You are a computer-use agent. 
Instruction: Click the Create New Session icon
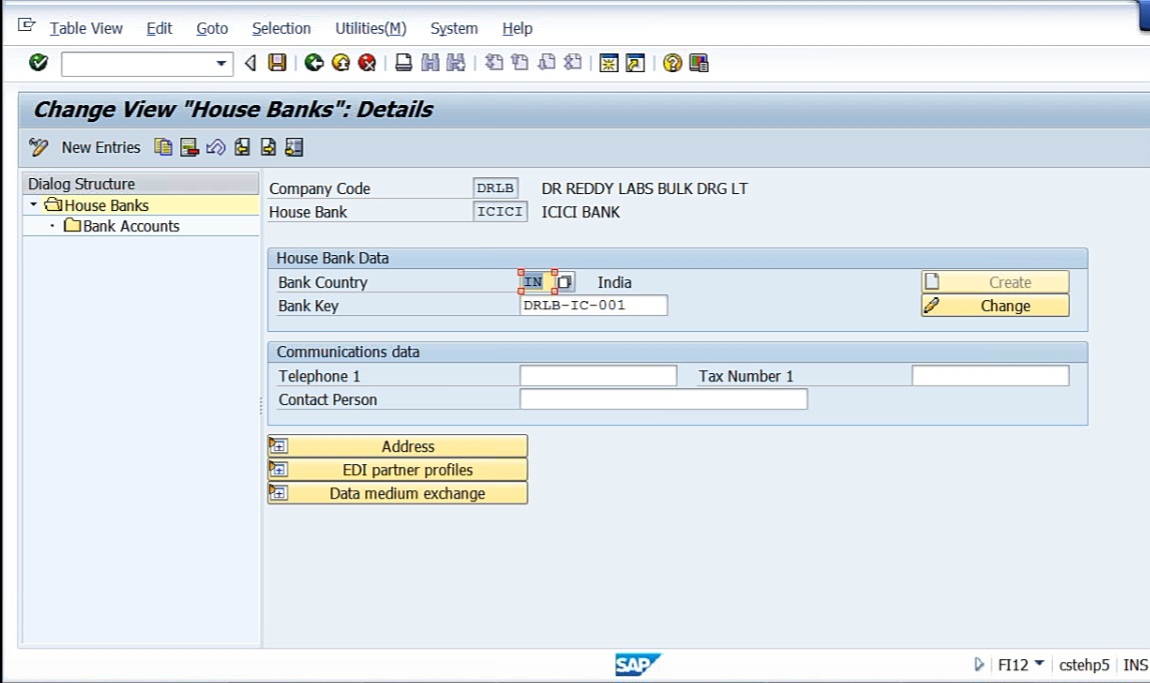(x=609, y=63)
